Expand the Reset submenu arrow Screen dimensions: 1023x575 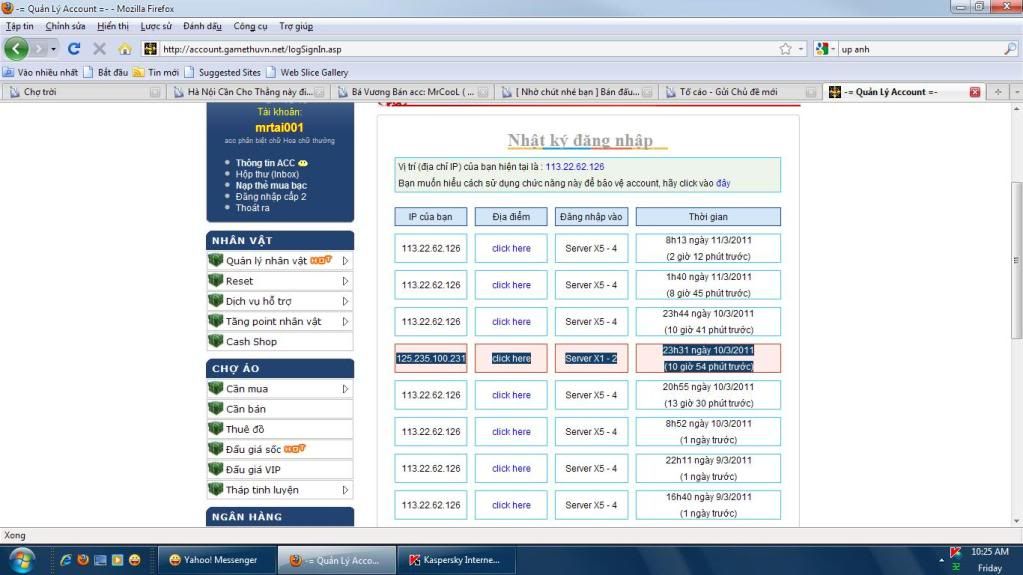click(345, 281)
